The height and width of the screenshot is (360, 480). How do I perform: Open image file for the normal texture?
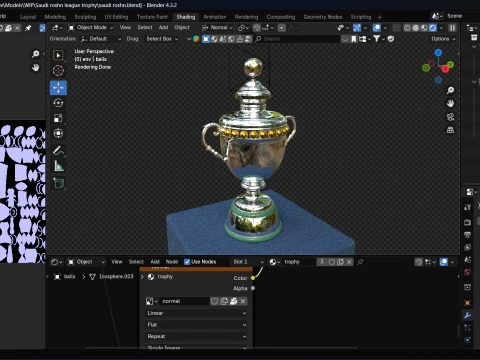coord(234,301)
